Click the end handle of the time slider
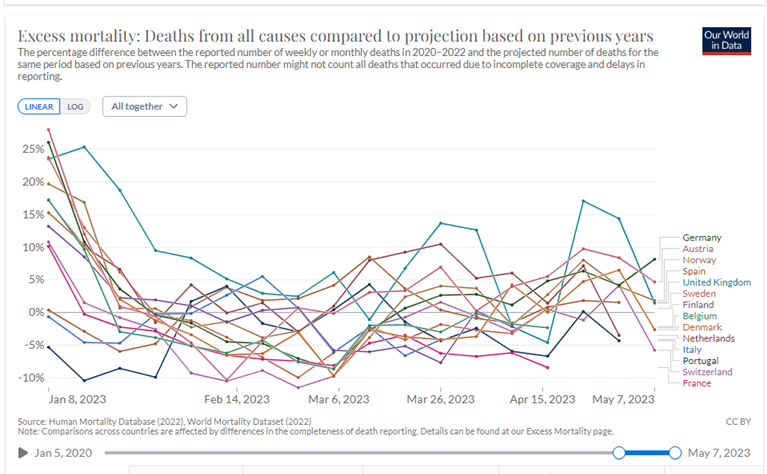This screenshot has height=474, width=767. [x=676, y=453]
